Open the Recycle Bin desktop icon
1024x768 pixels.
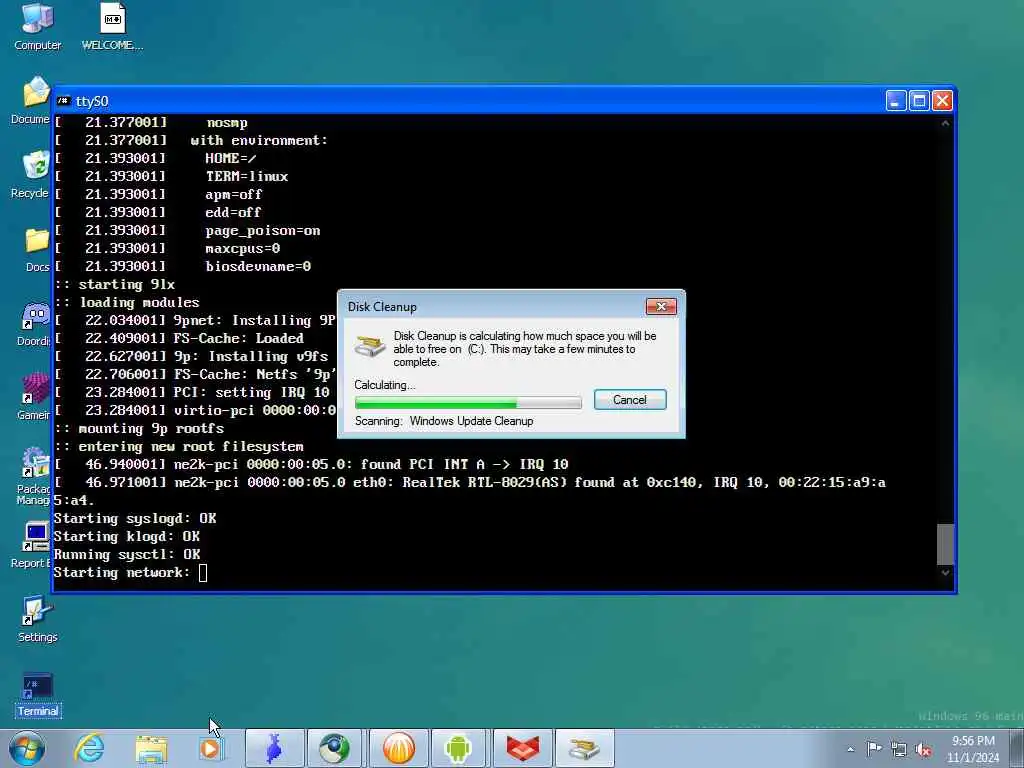31,174
